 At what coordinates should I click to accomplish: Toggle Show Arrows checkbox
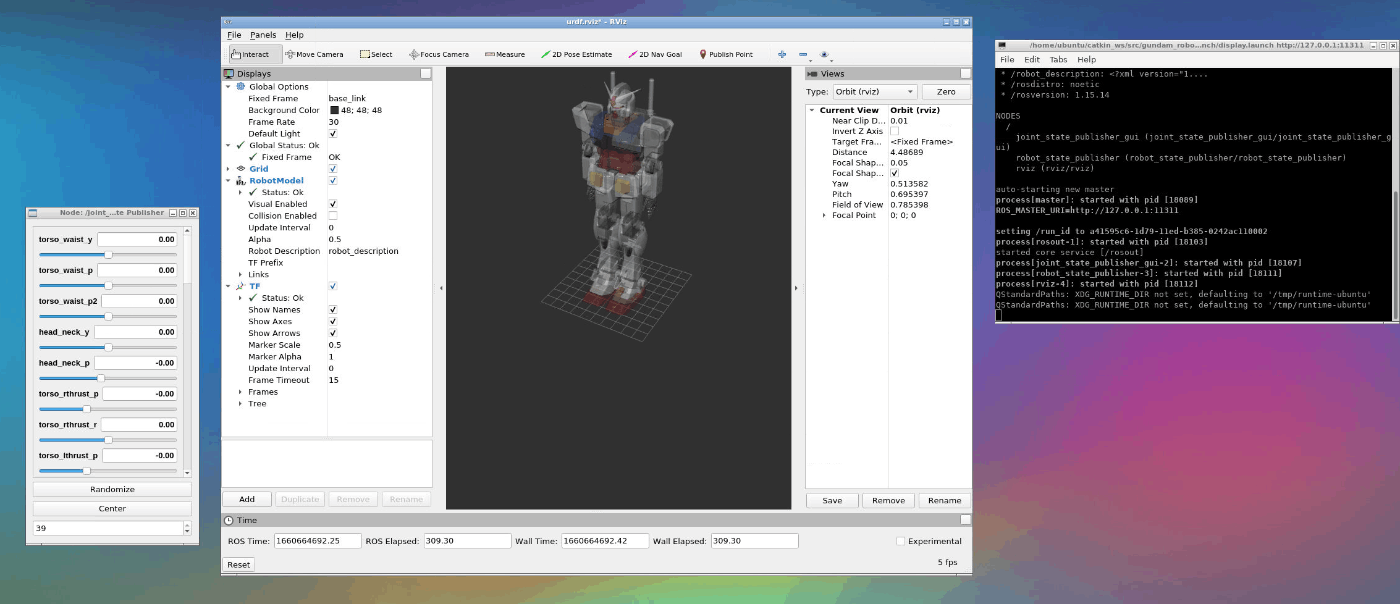point(333,333)
